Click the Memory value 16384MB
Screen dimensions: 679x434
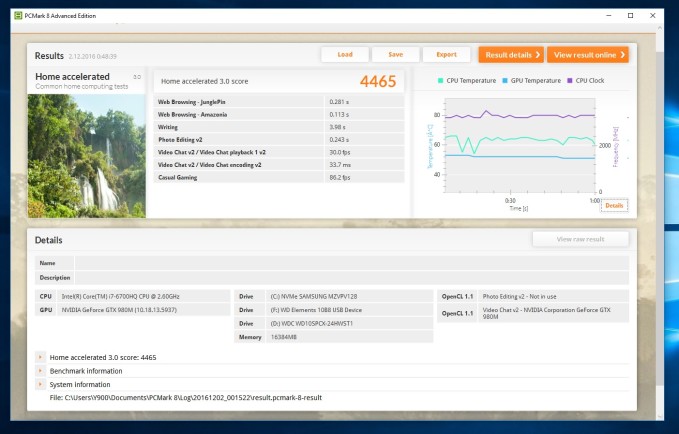tap(284, 337)
